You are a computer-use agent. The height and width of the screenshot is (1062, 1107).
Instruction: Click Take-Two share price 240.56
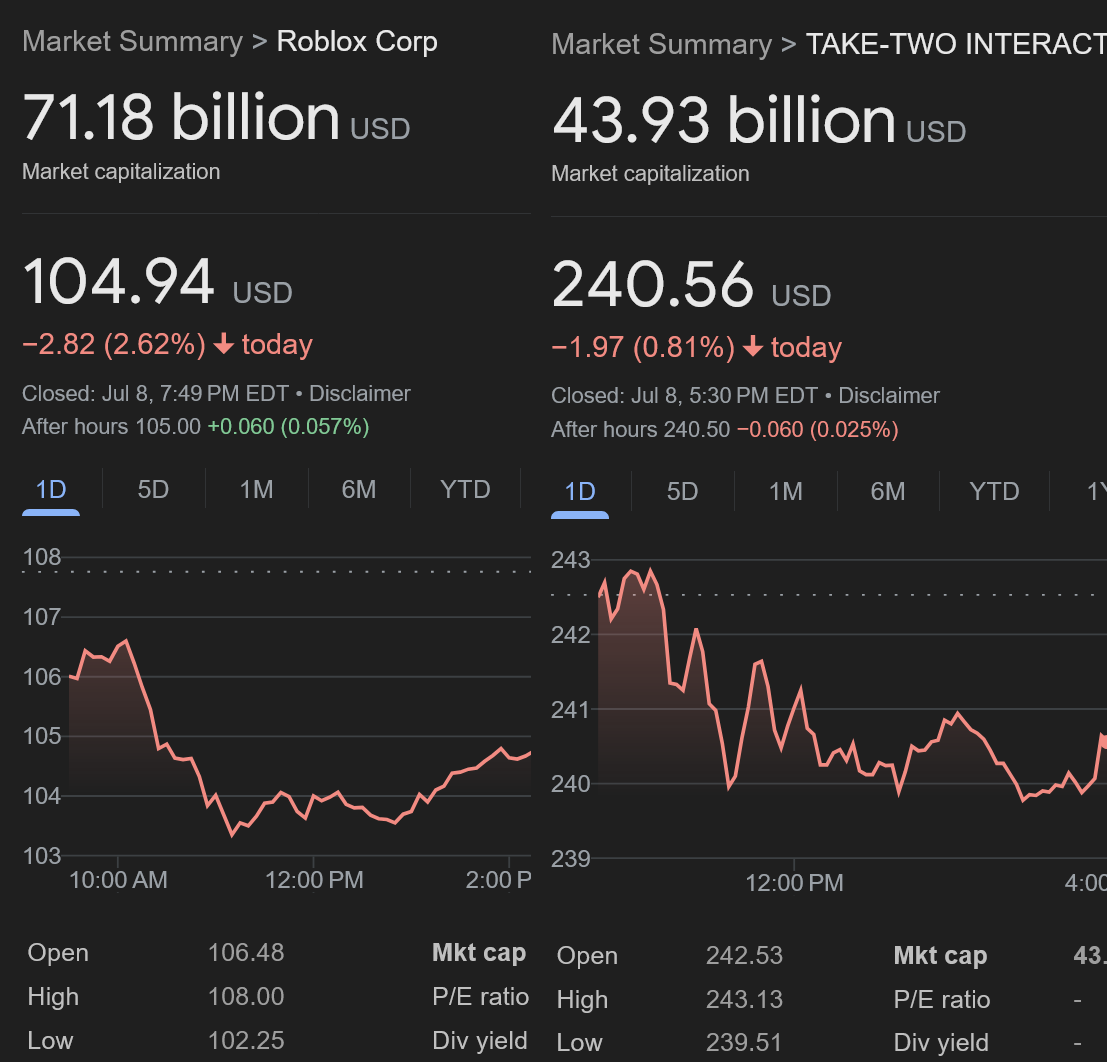(653, 285)
